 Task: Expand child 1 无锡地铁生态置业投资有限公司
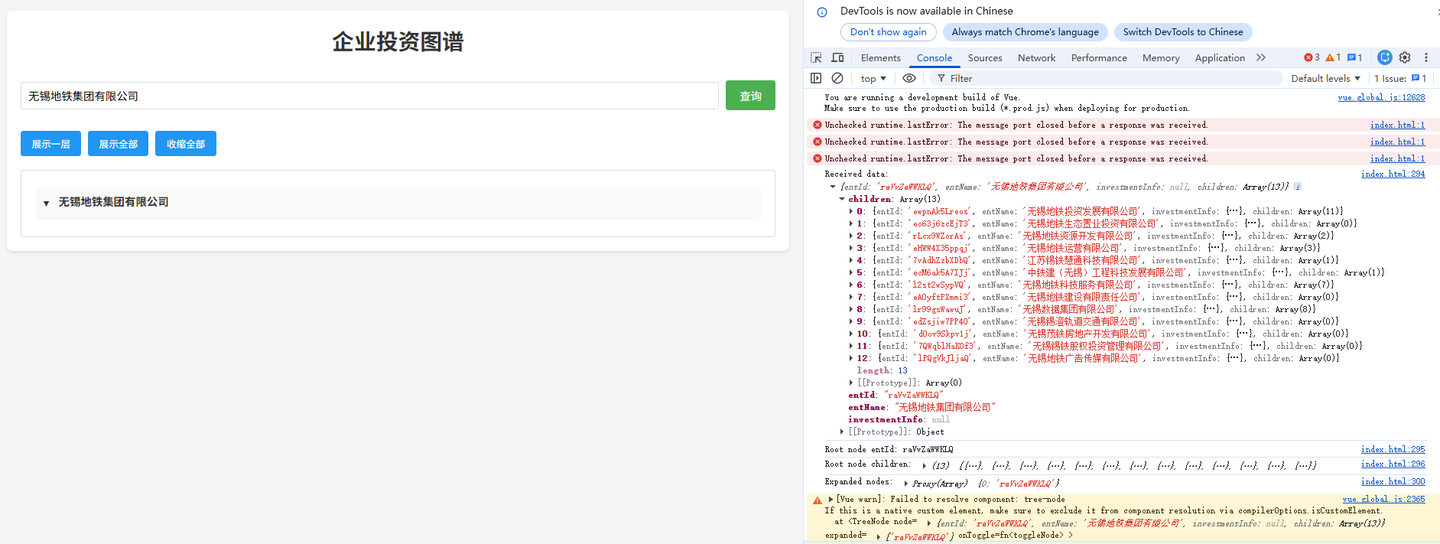(x=851, y=224)
